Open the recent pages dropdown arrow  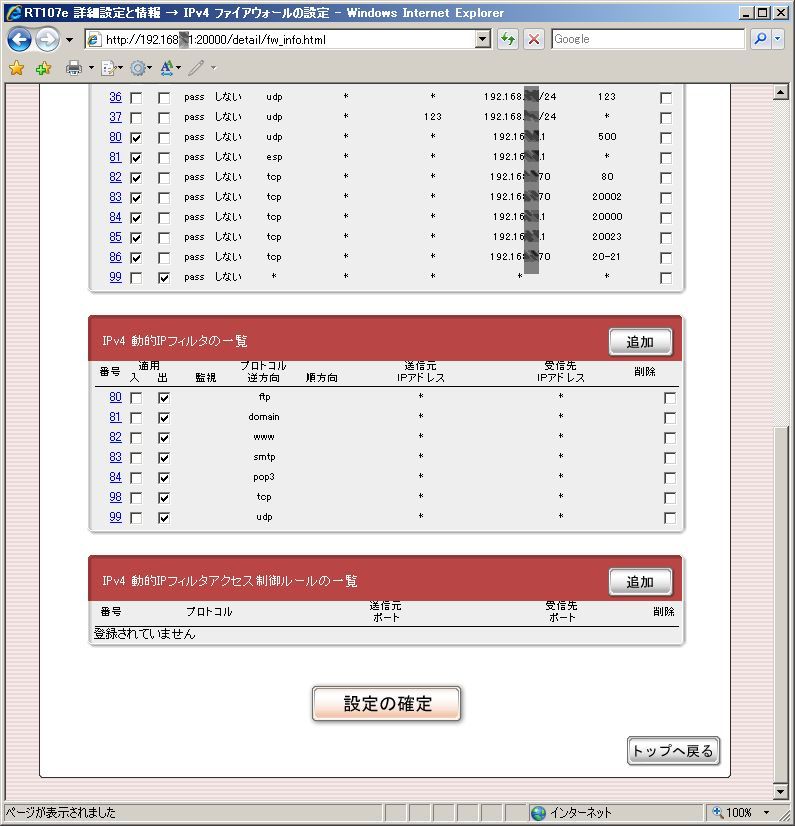coord(70,40)
